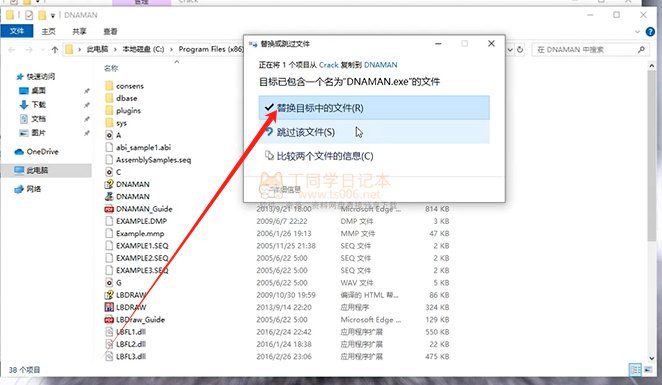The width and height of the screenshot is (662, 385).
Task: Click the OneDrive cloud icon in sidebar
Action: click(19, 152)
